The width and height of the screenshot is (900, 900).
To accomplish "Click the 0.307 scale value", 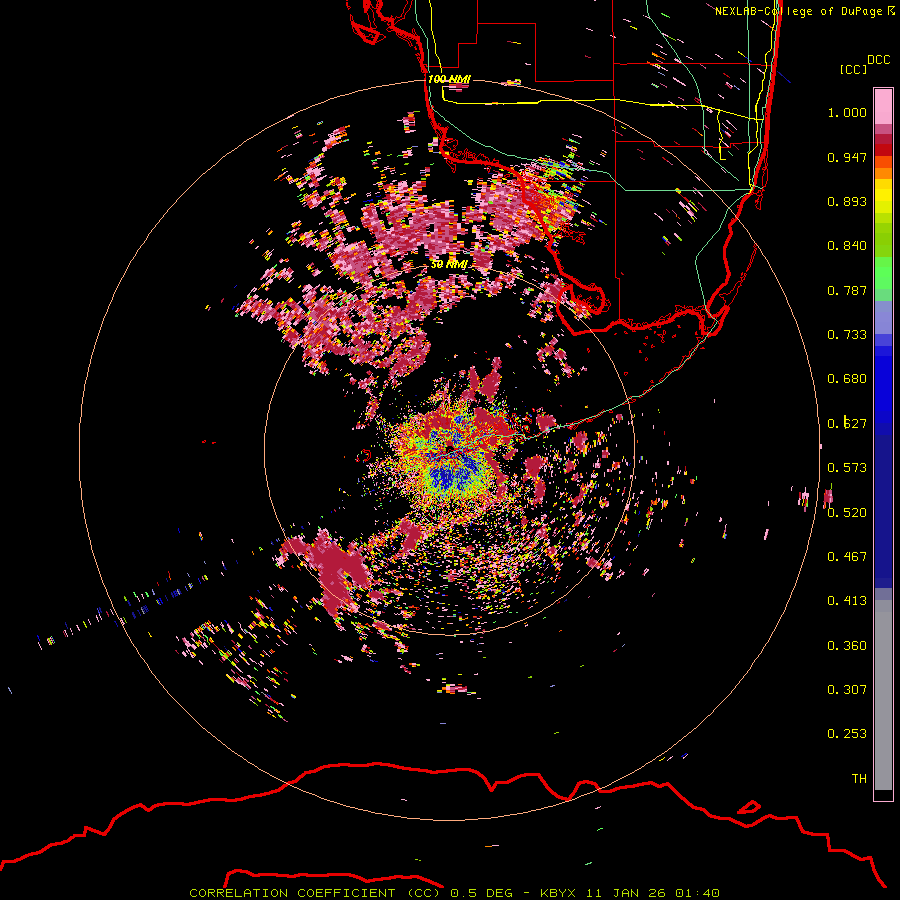I will point(847,690).
